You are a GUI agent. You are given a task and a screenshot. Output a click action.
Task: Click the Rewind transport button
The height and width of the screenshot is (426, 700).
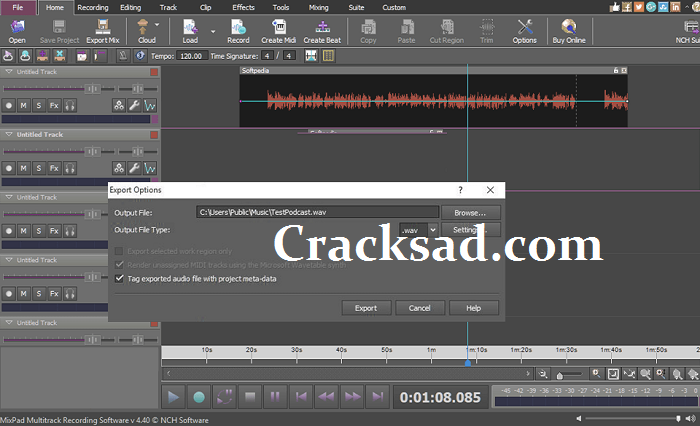click(326, 397)
